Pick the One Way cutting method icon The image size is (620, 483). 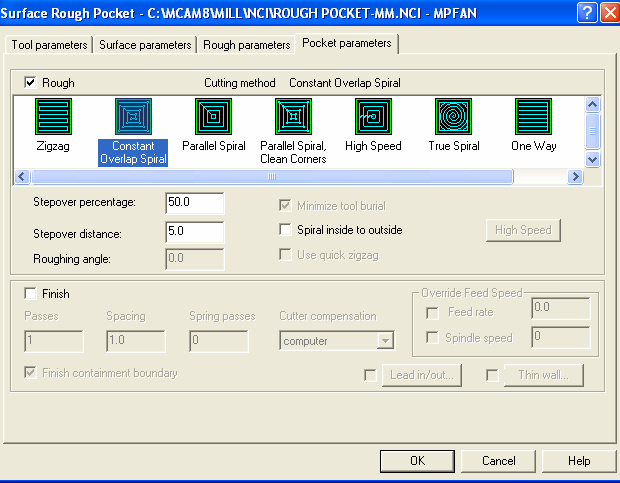(533, 117)
